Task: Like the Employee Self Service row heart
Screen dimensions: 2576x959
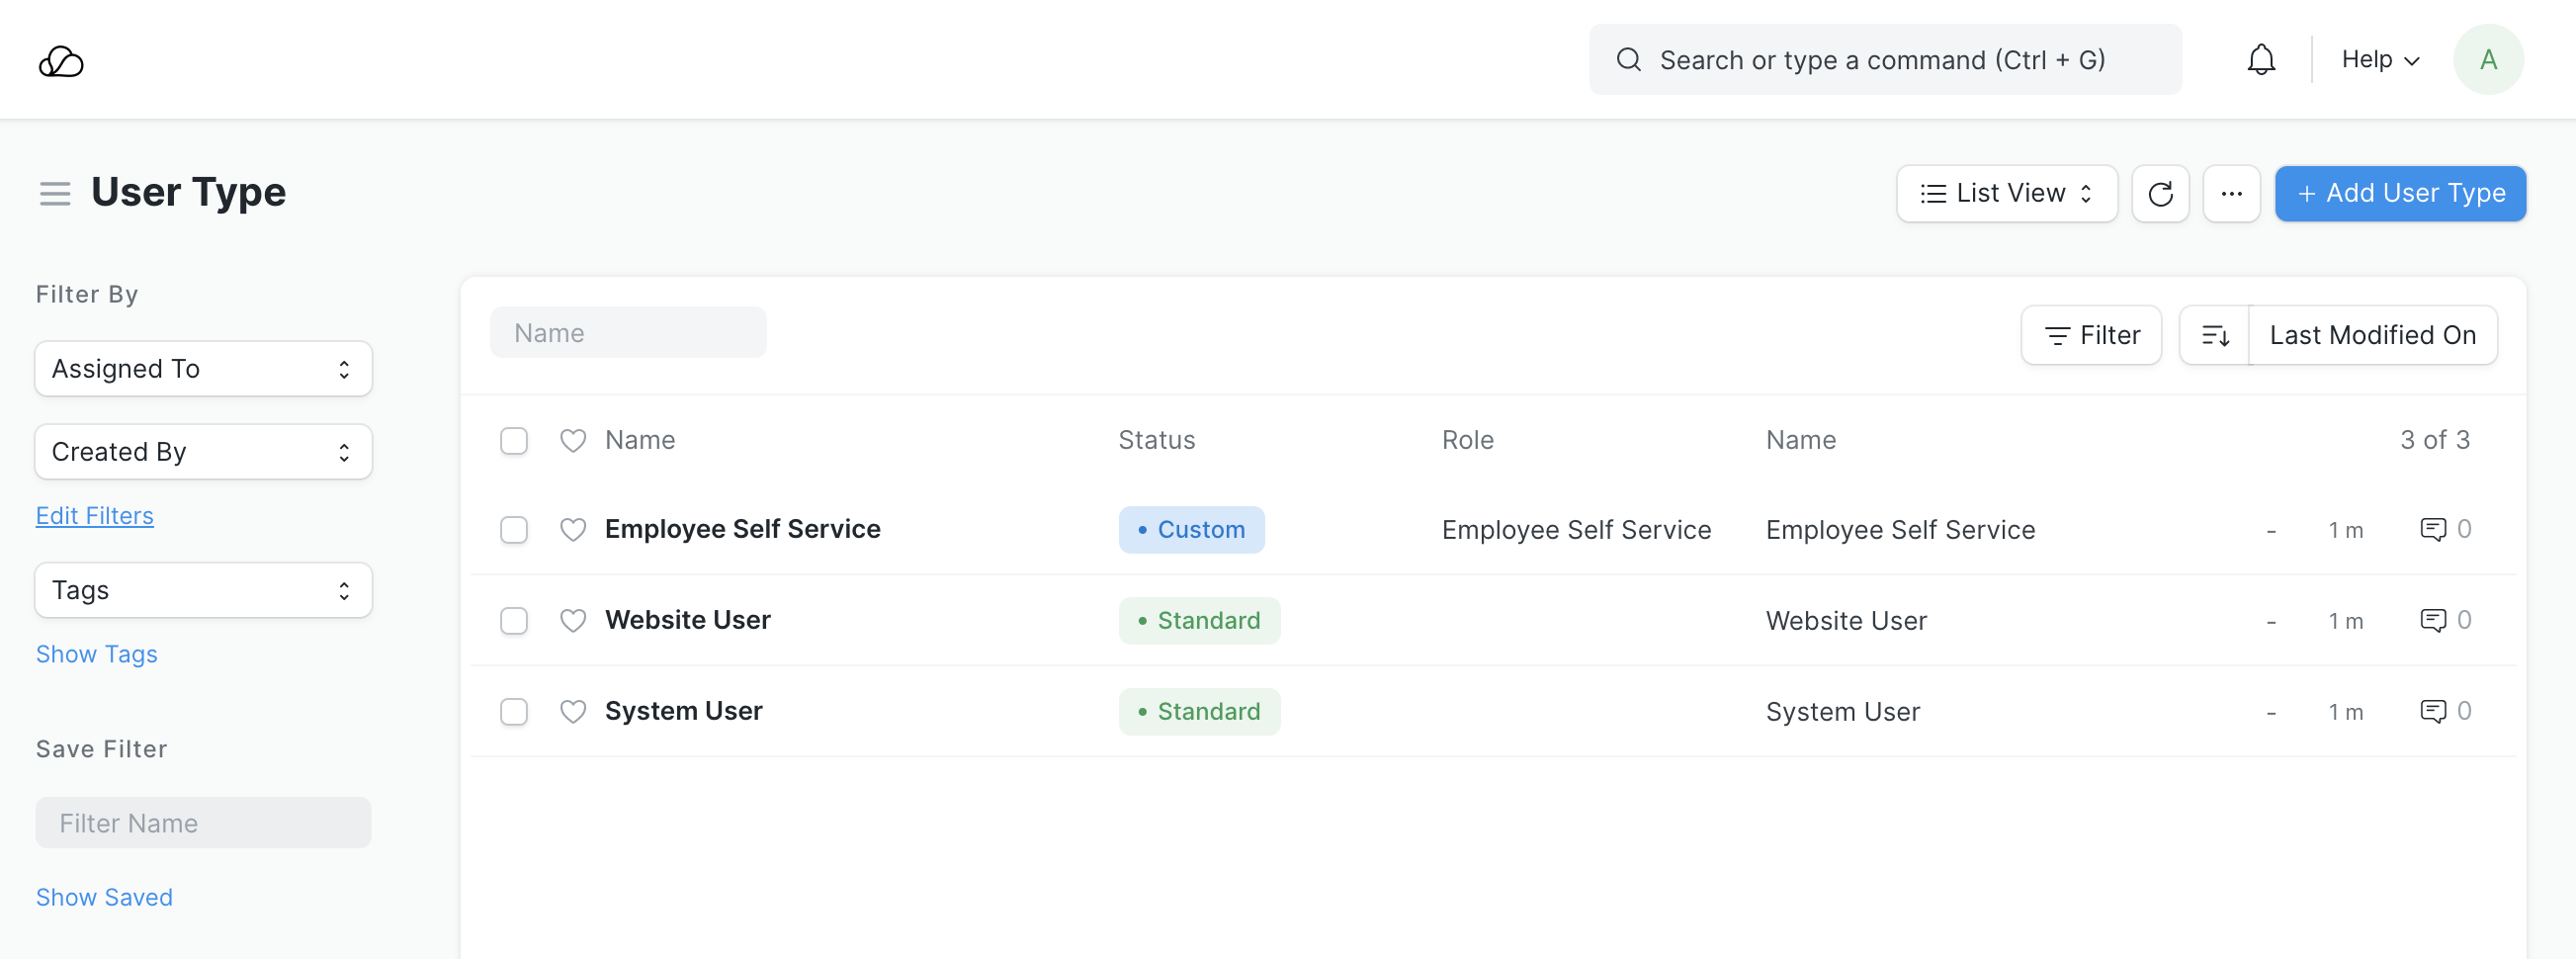Action: [x=573, y=530]
